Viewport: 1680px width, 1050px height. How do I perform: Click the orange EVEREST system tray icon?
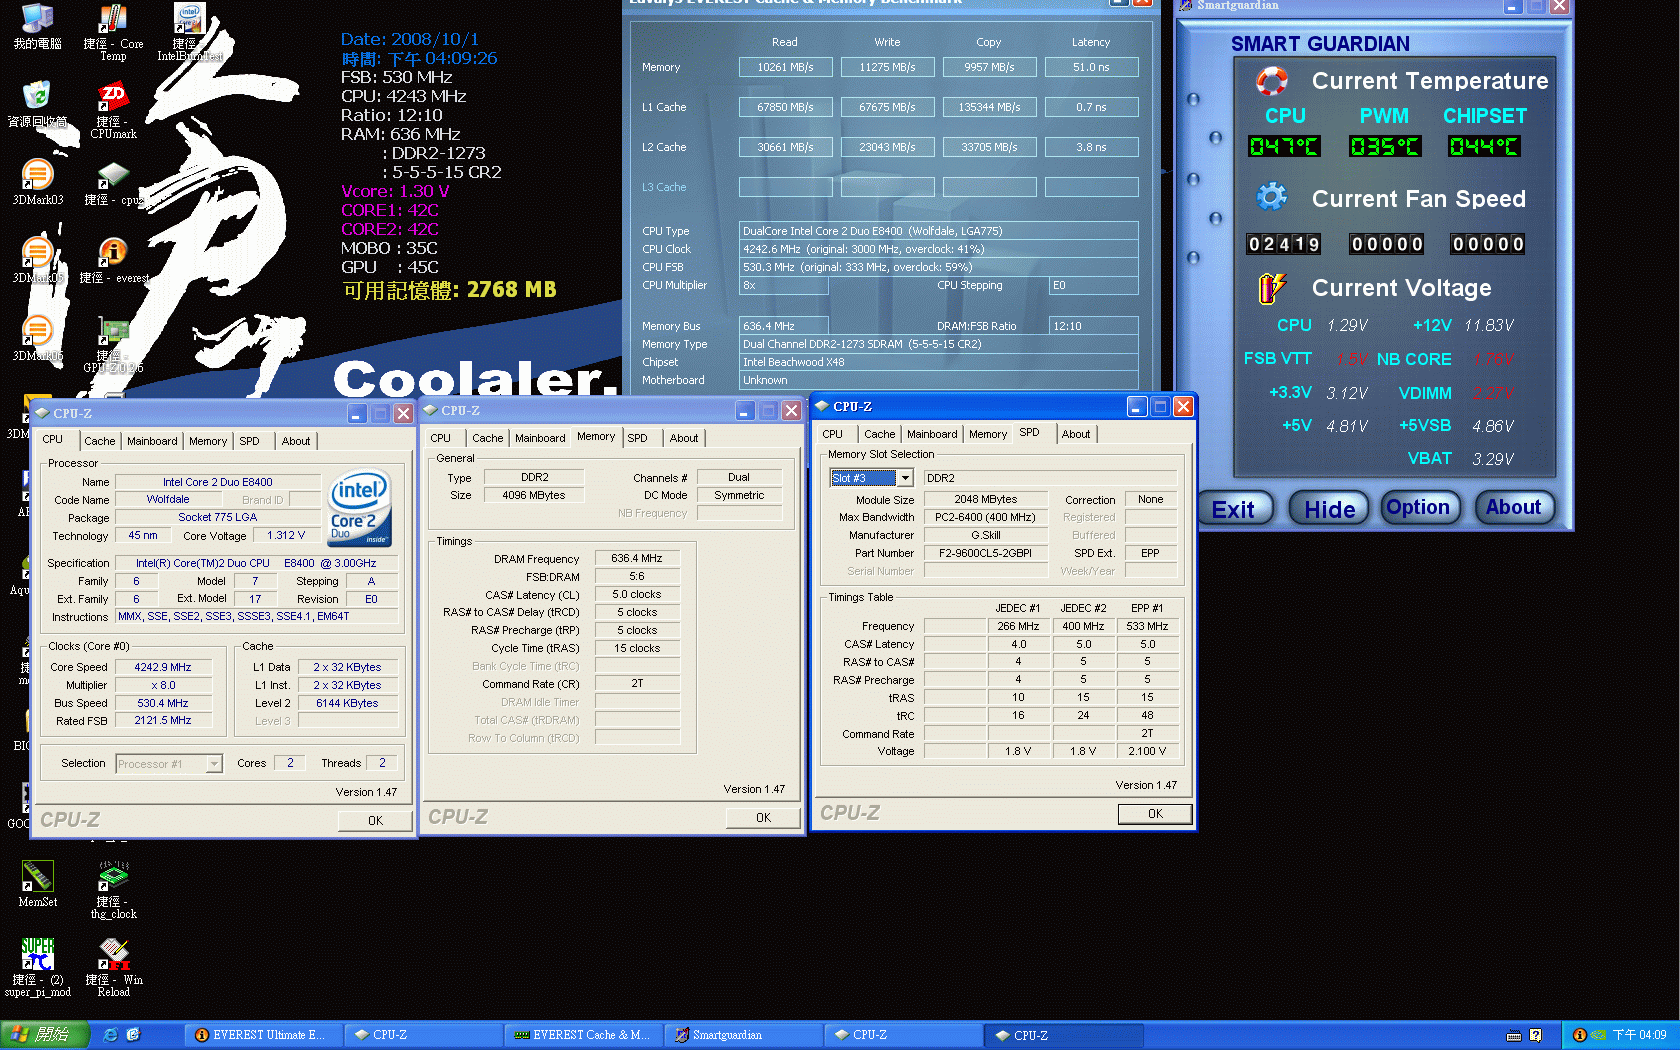click(1579, 1035)
